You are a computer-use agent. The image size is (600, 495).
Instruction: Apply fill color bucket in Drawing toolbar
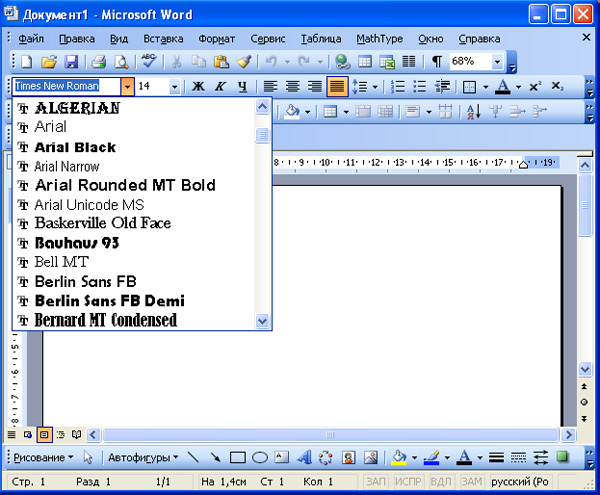tap(398, 458)
